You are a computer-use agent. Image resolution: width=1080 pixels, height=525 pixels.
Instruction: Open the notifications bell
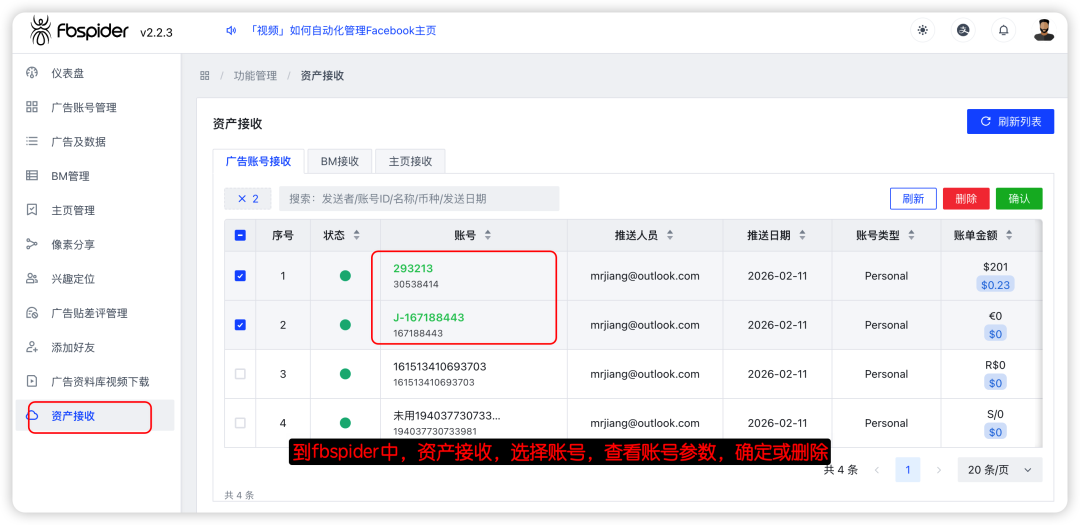pyautogui.click(x=1004, y=30)
